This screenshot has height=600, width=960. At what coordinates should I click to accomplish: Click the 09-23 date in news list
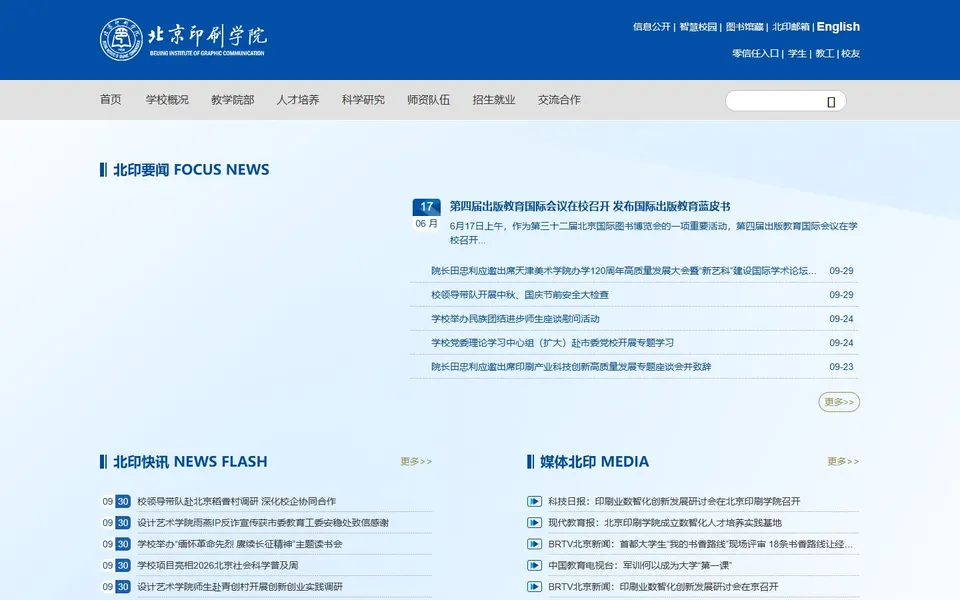click(x=841, y=367)
